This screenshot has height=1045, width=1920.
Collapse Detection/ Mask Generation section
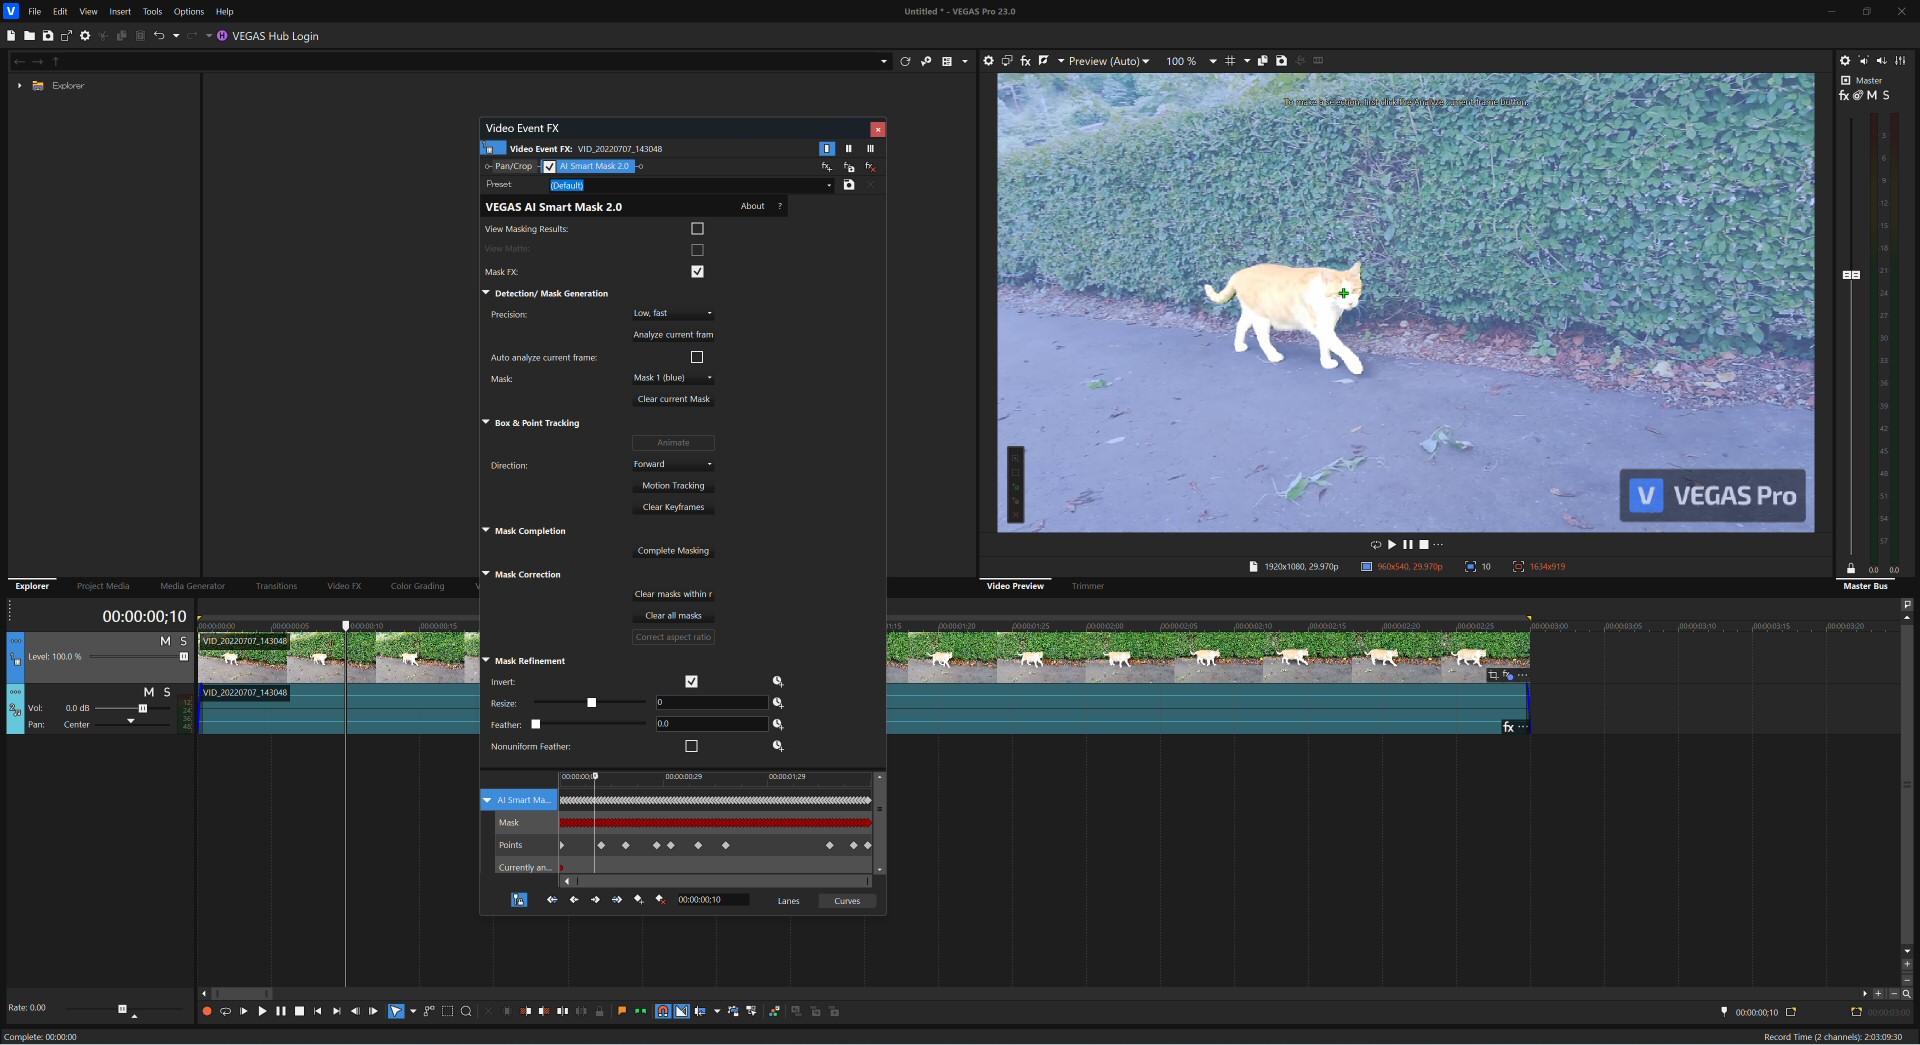pyautogui.click(x=486, y=293)
